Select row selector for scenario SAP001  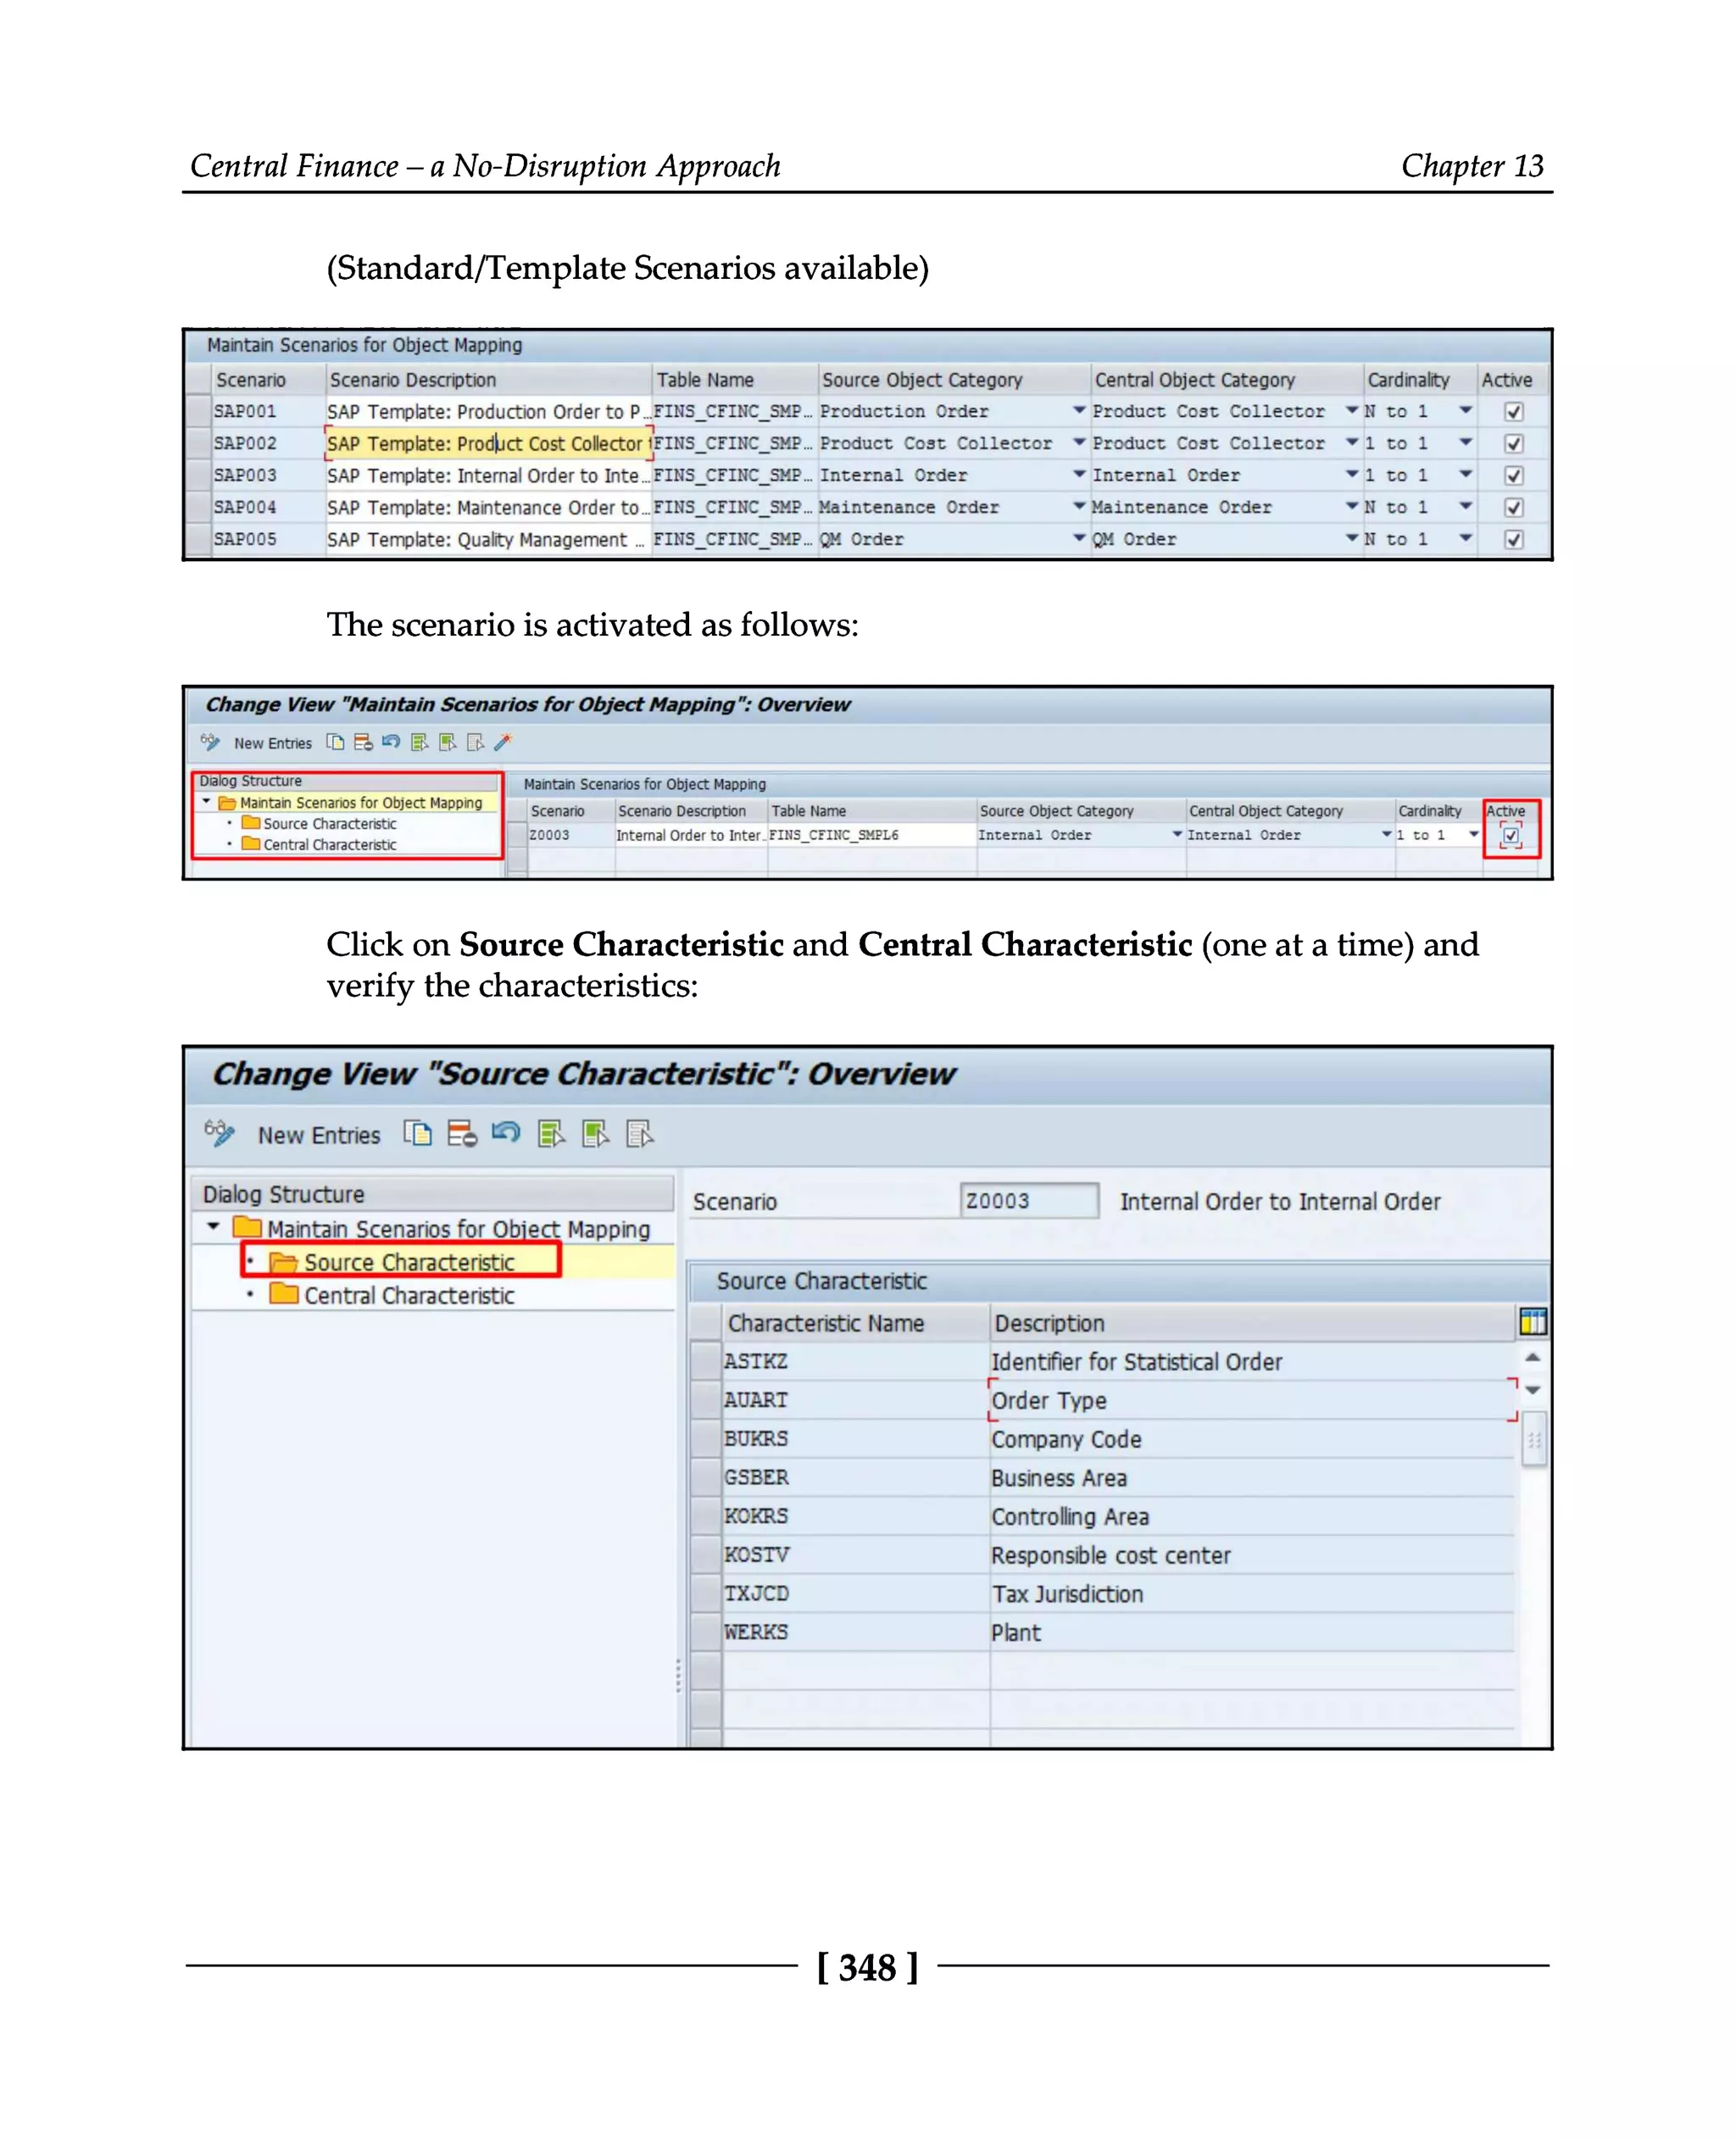[198, 411]
